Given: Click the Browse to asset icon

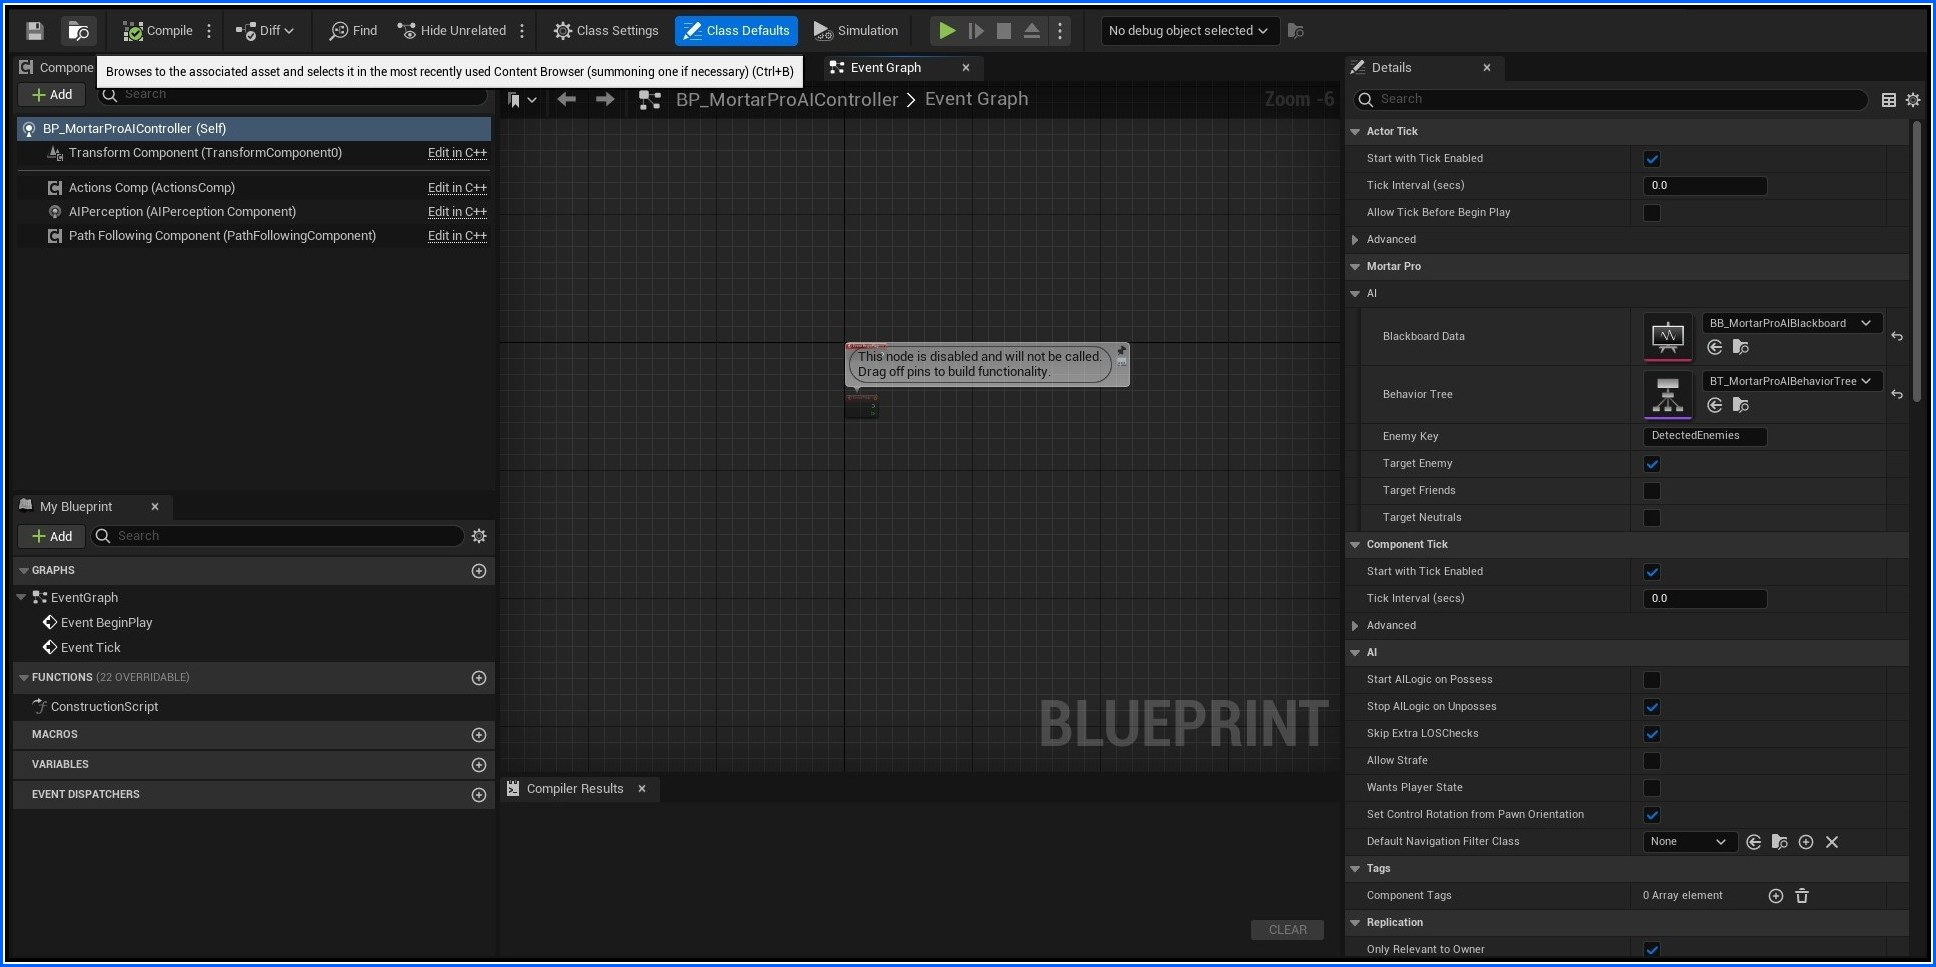Looking at the screenshot, I should [x=78, y=31].
